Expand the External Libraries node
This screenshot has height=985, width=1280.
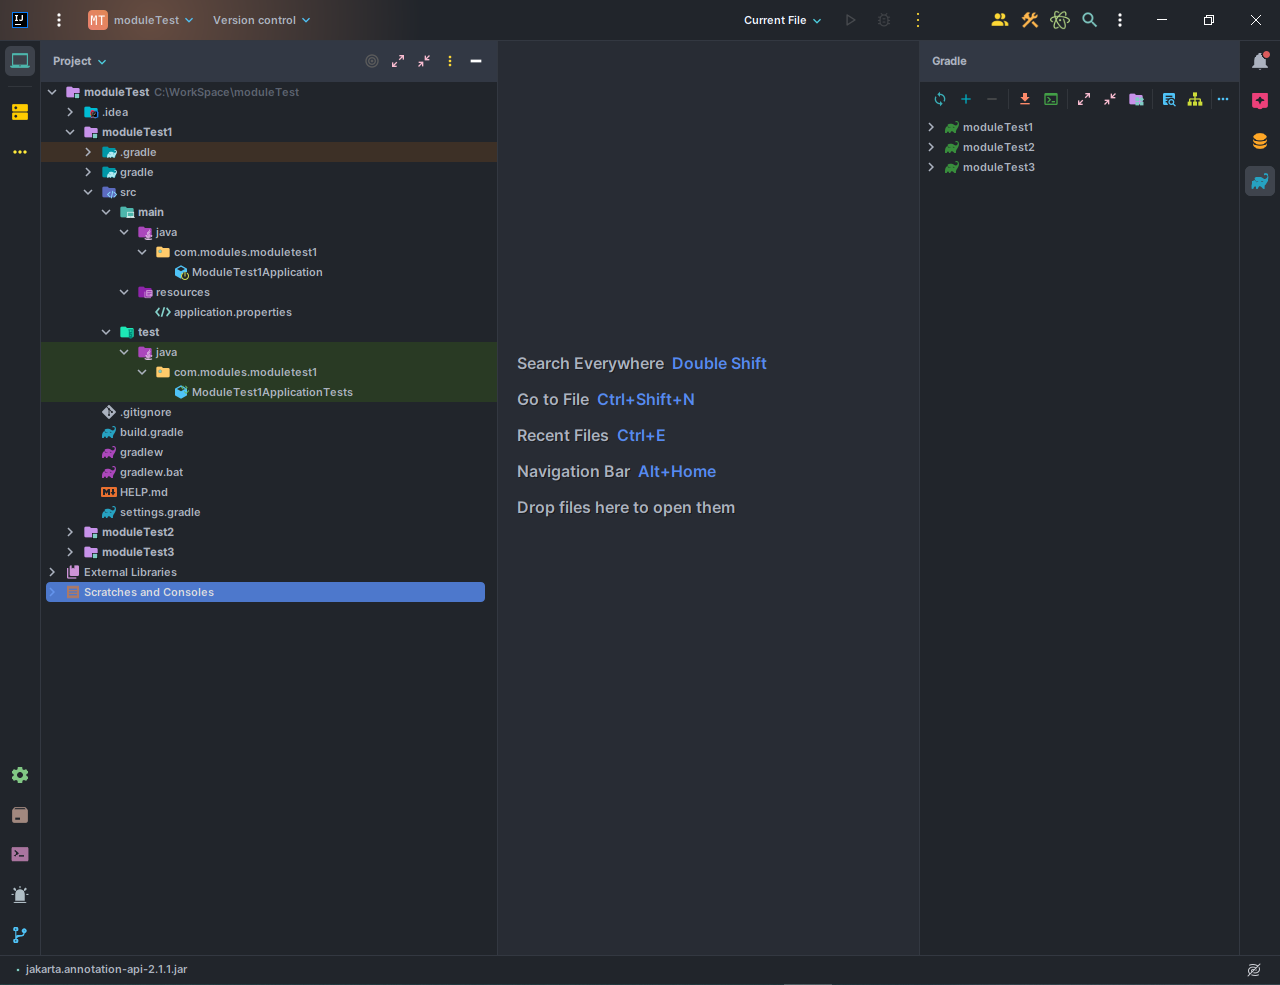52,572
